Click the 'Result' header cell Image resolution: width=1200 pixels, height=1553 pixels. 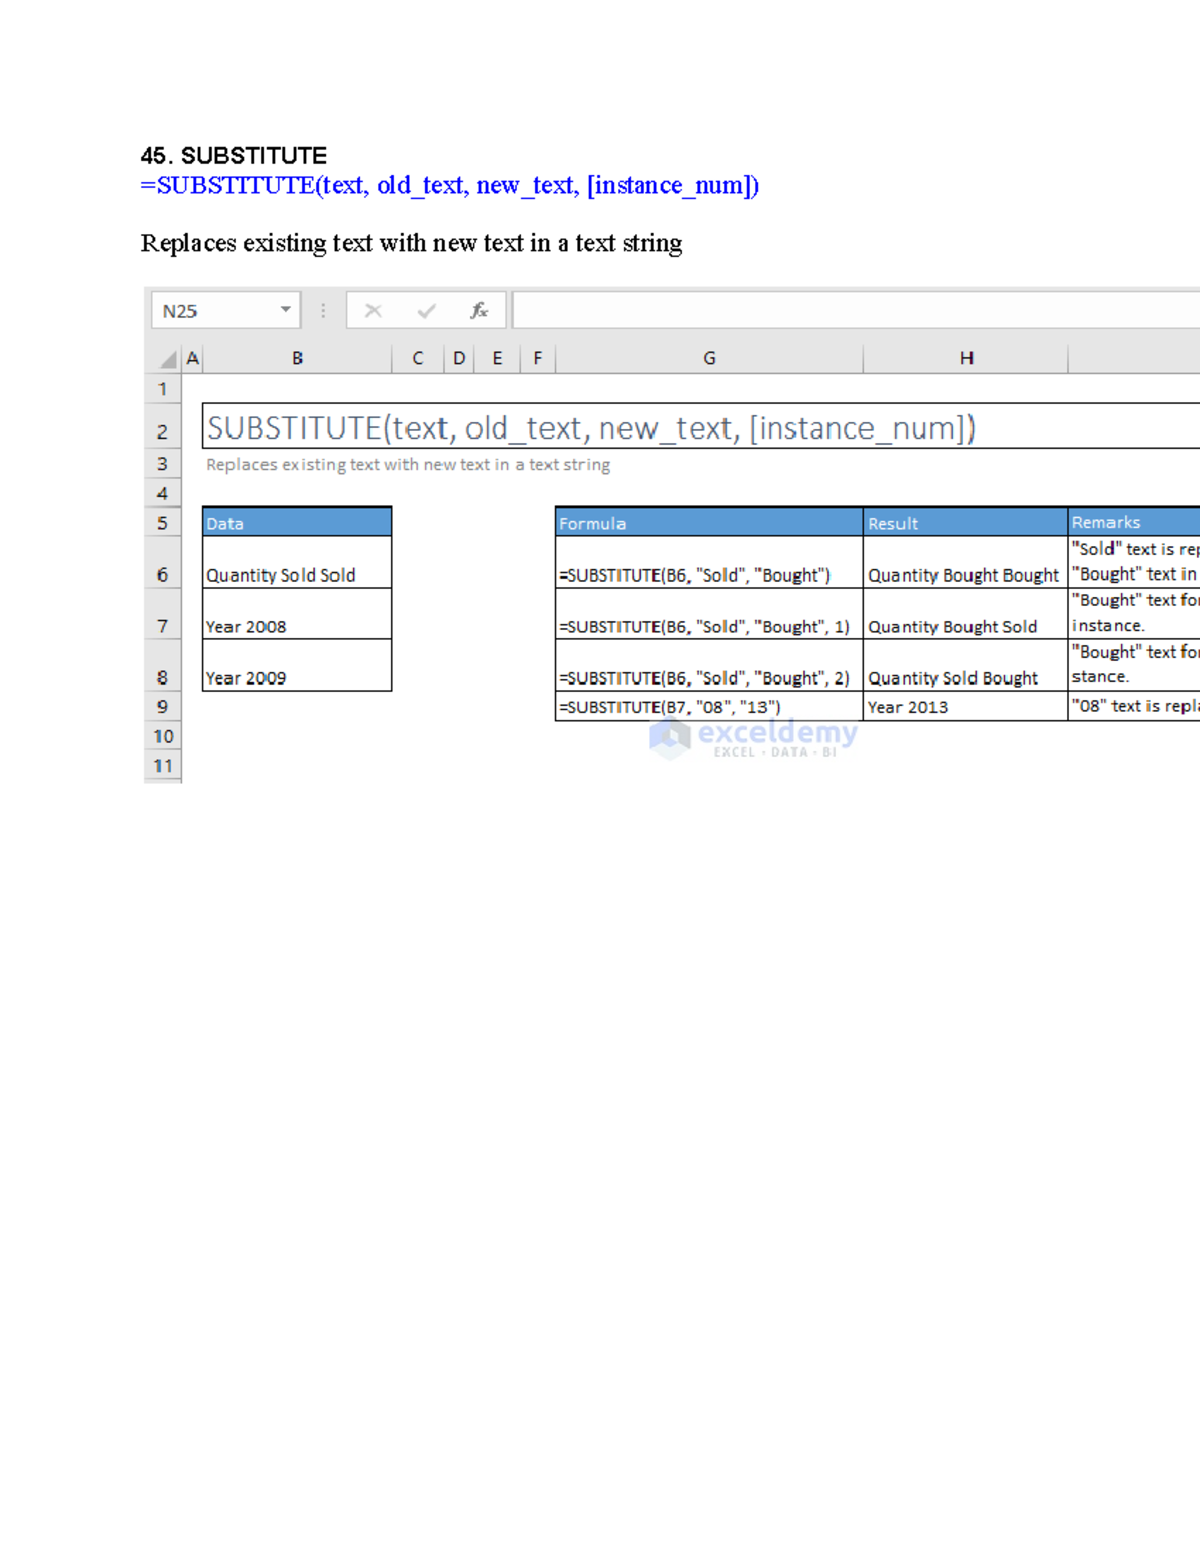[x=966, y=522]
